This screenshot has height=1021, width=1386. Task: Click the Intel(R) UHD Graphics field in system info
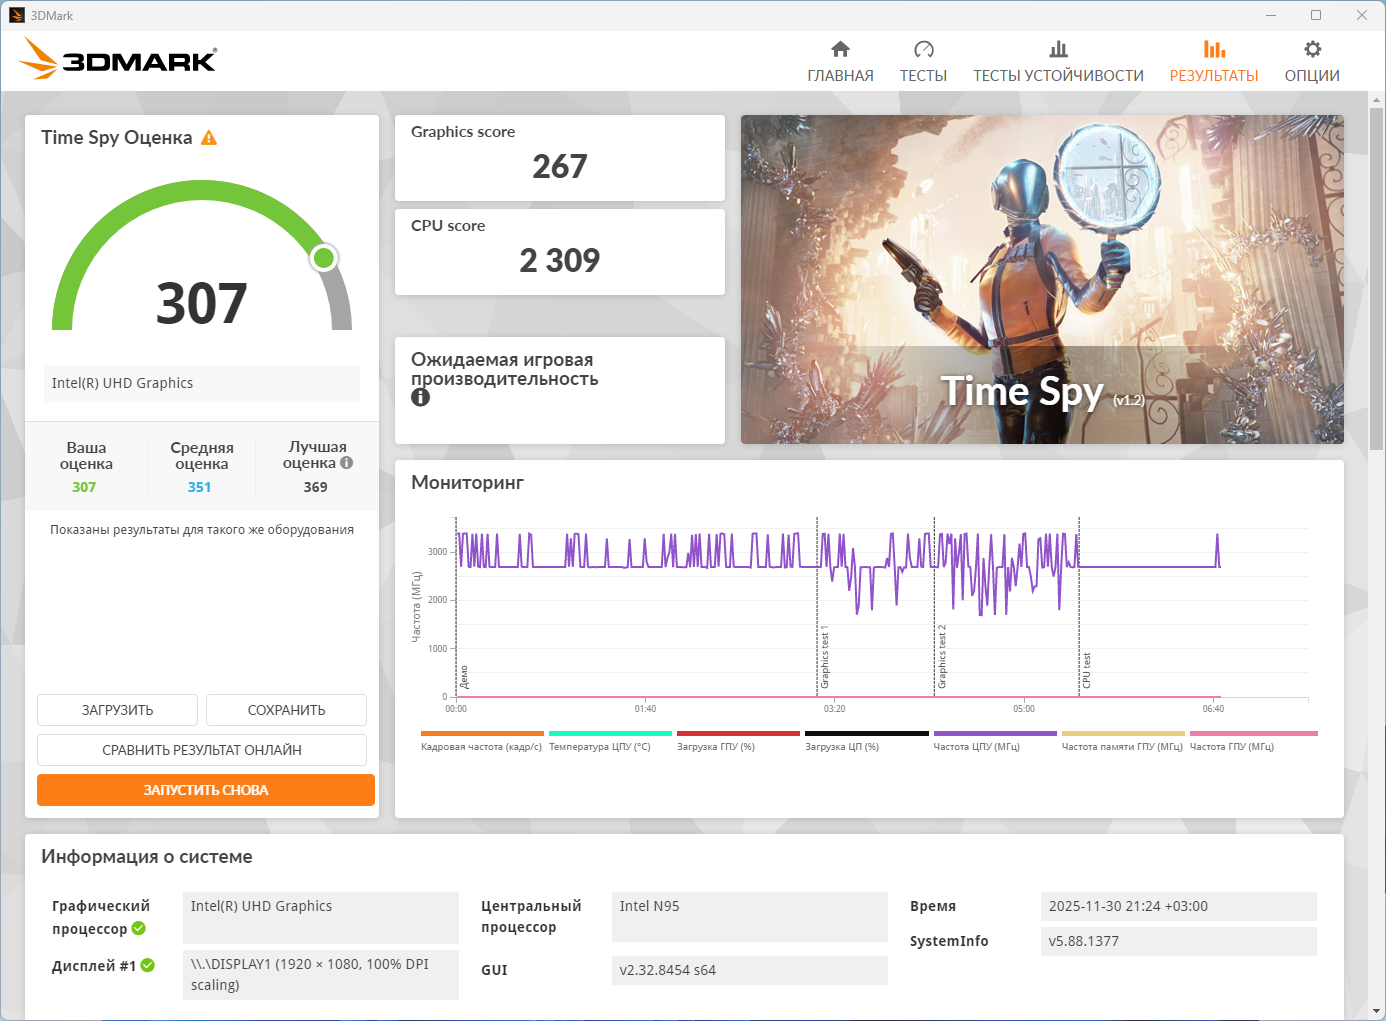coord(320,916)
